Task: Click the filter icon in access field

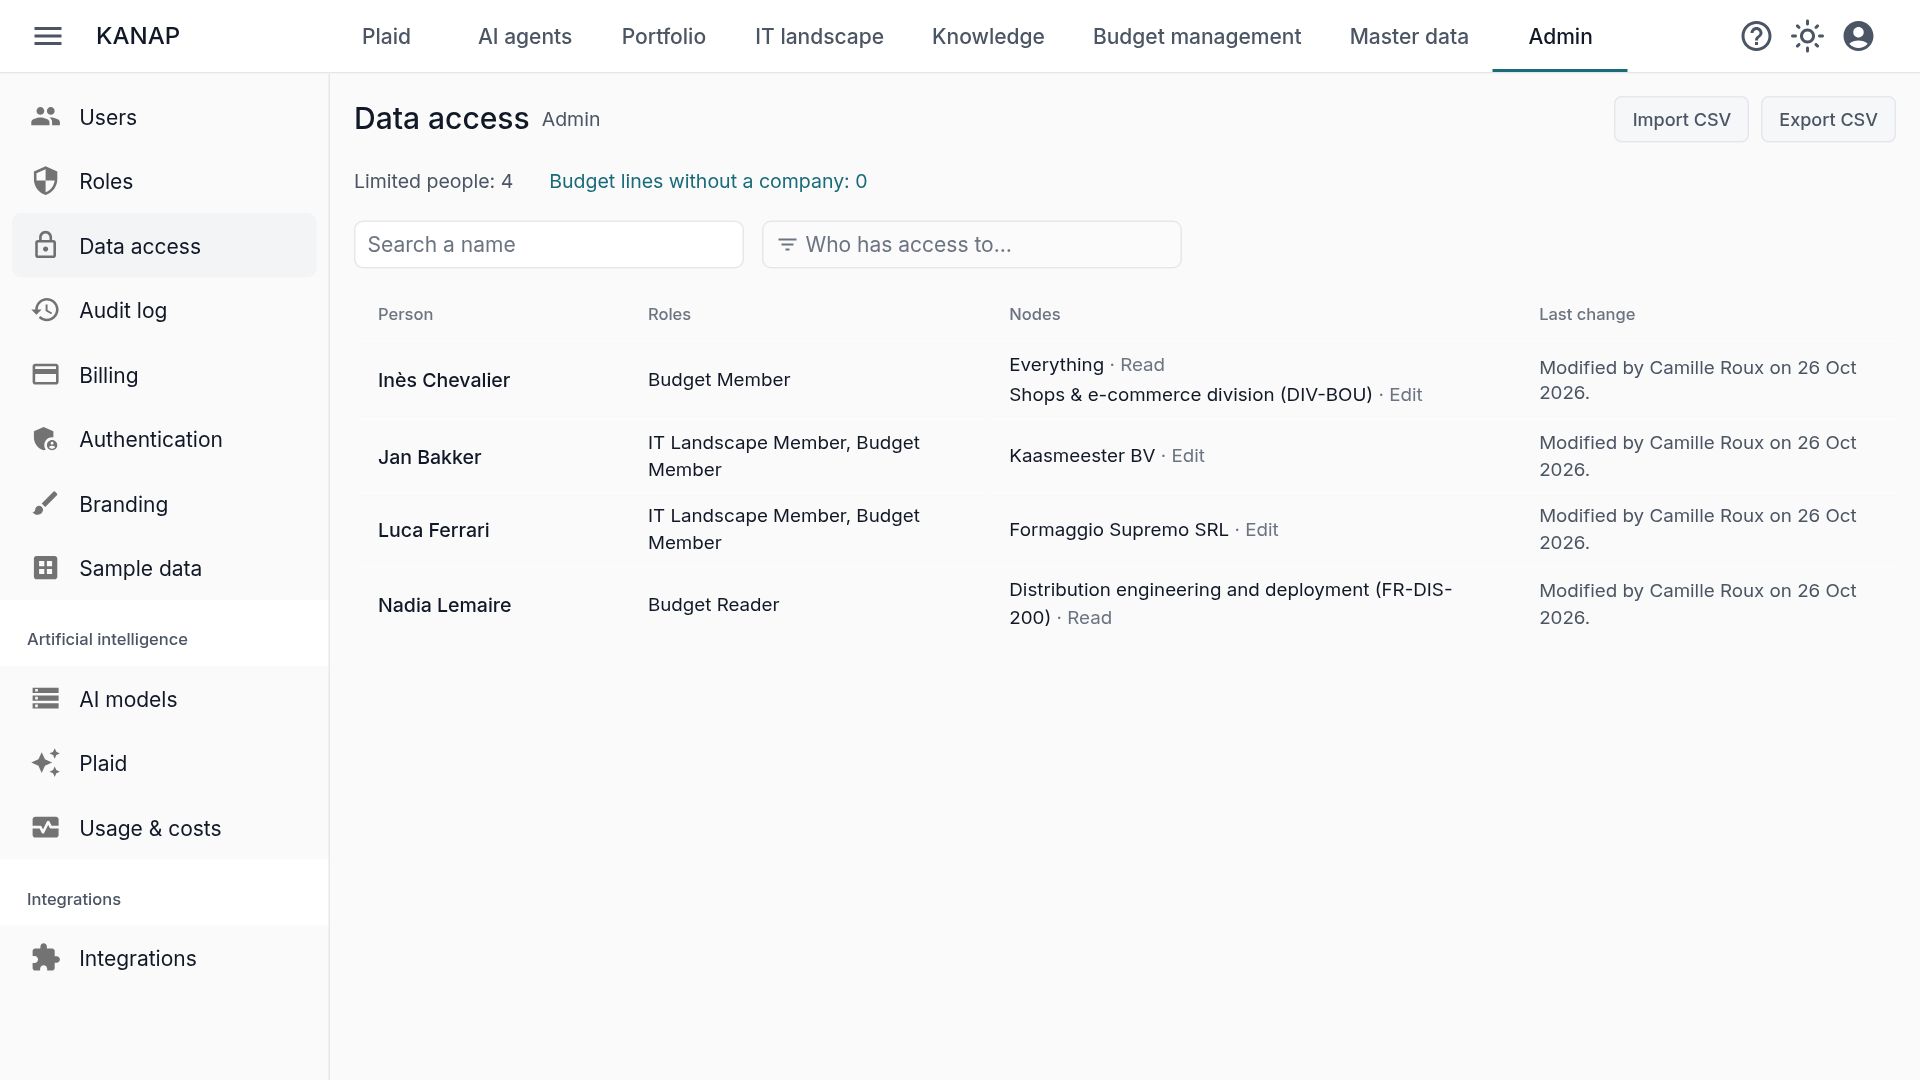Action: point(787,244)
